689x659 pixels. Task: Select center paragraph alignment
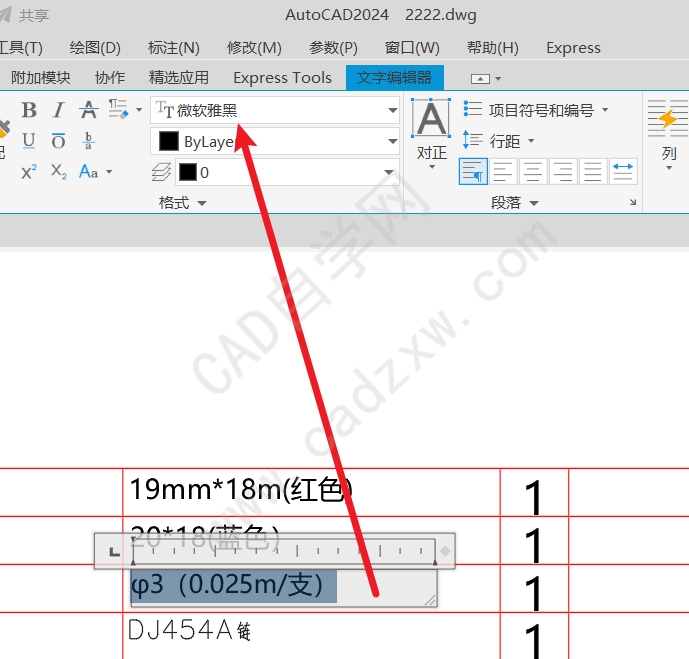pos(533,171)
